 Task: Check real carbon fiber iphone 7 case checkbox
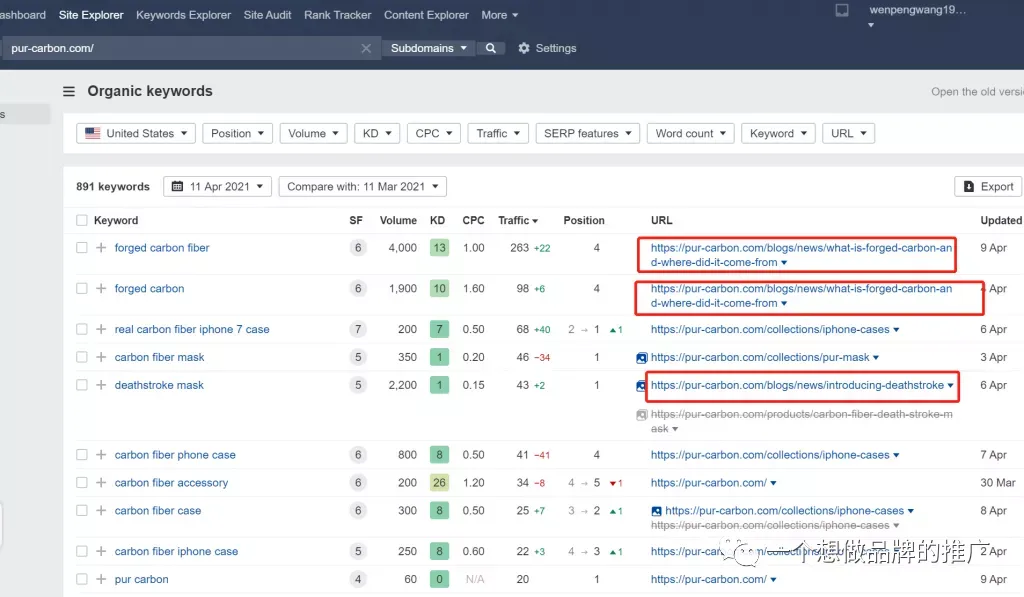click(82, 329)
